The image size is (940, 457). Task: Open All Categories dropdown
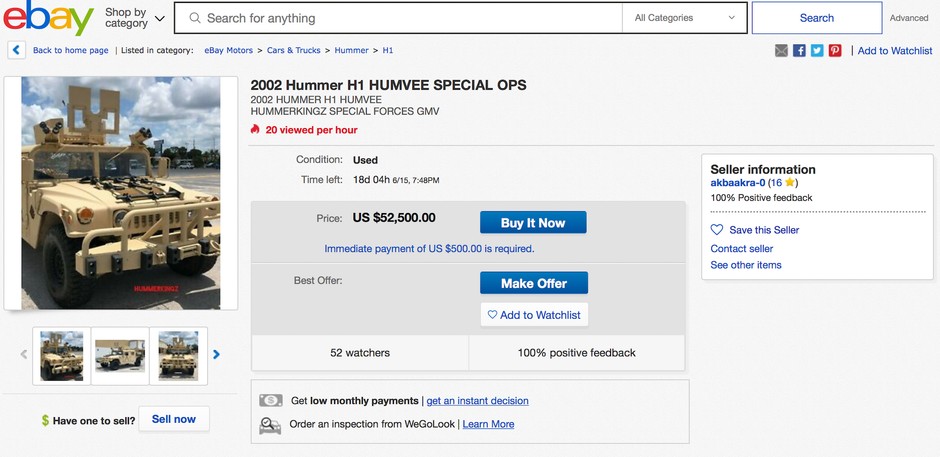685,18
